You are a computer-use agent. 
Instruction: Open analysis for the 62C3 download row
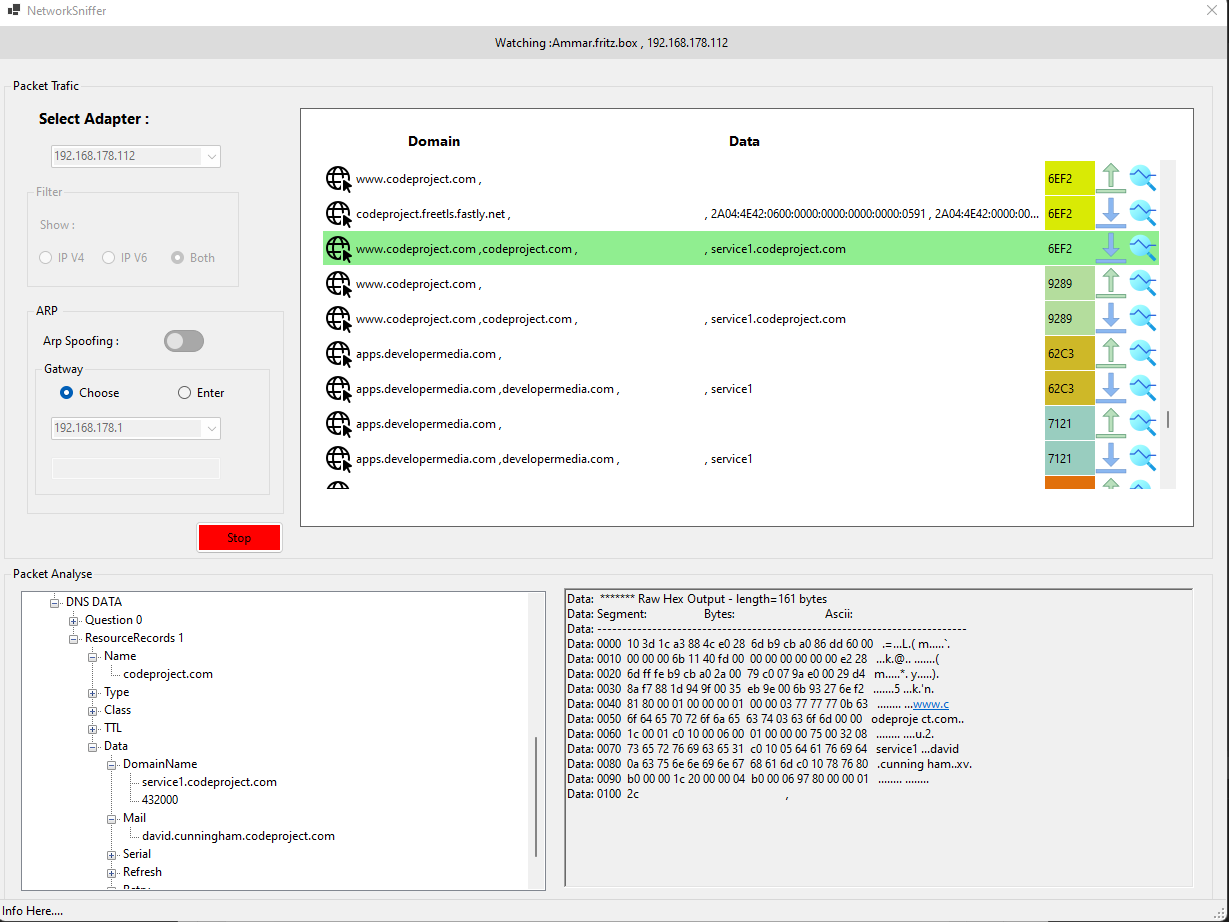pos(1143,387)
